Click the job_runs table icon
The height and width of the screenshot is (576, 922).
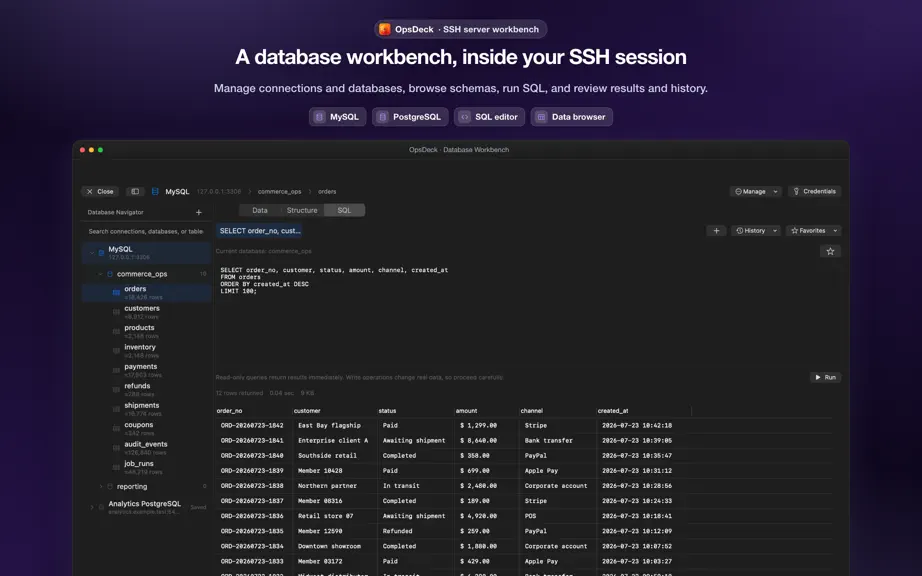click(116, 467)
